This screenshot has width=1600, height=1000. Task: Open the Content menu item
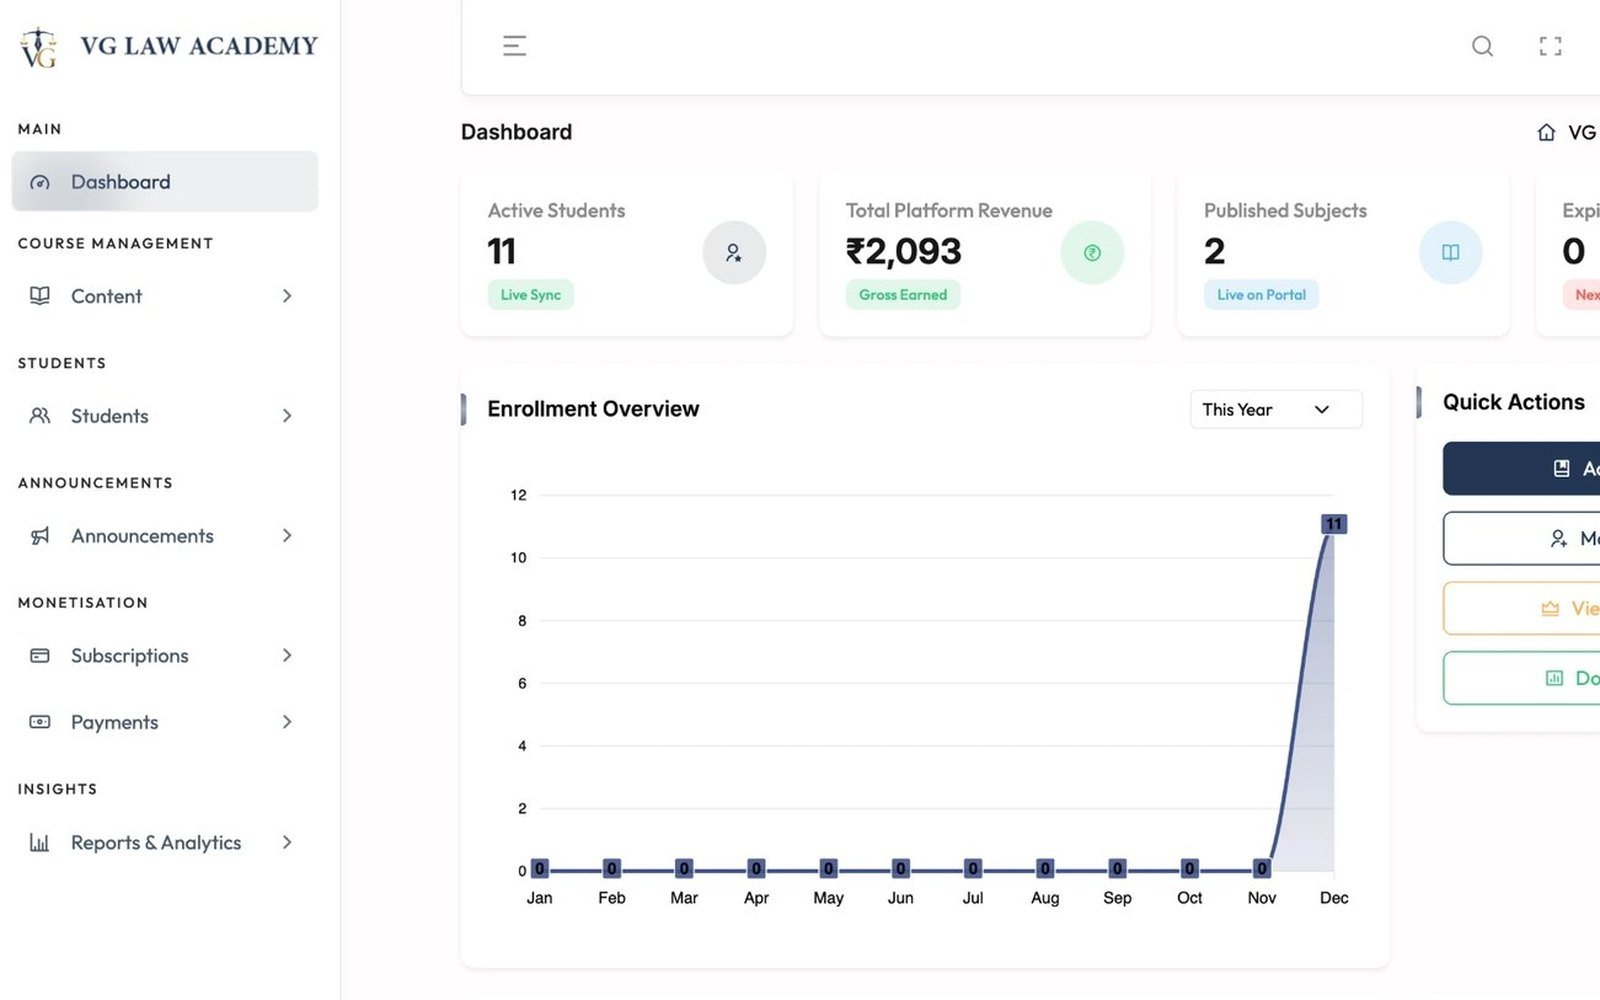[165, 296]
